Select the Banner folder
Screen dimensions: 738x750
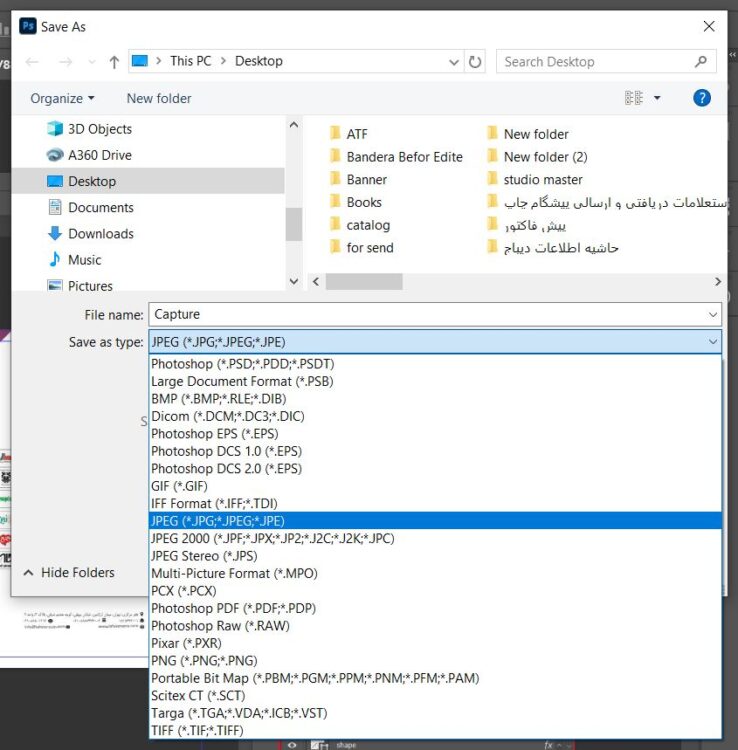(x=359, y=179)
